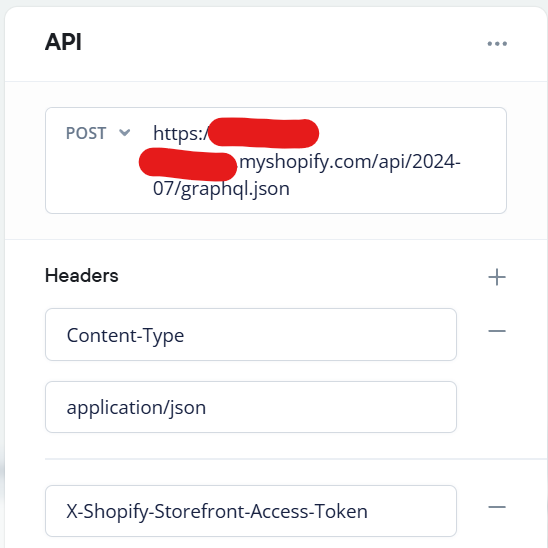Viewport: 548px width, 548px height.
Task: Remove the Content-Type header with its minus icon
Action: (497, 331)
